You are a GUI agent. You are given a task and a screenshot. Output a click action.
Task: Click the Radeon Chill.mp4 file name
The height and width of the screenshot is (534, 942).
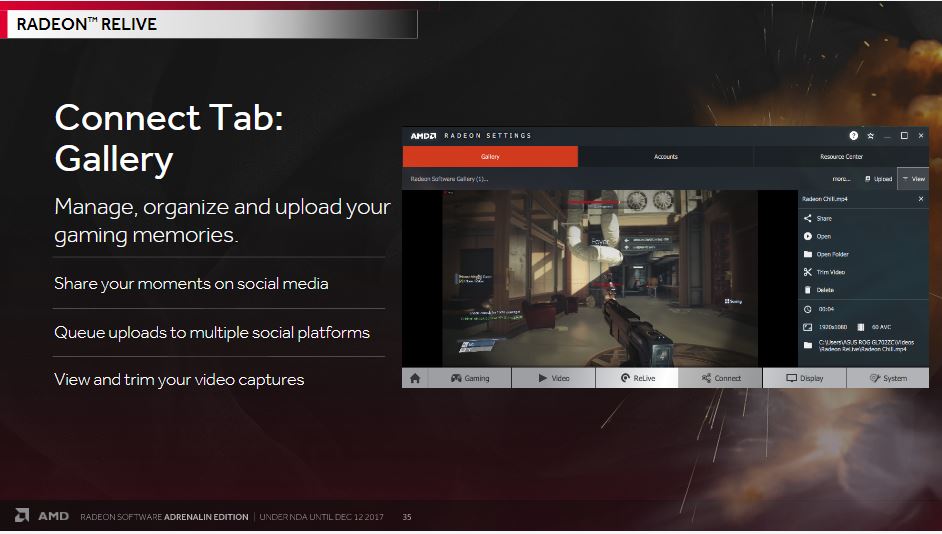pos(825,199)
